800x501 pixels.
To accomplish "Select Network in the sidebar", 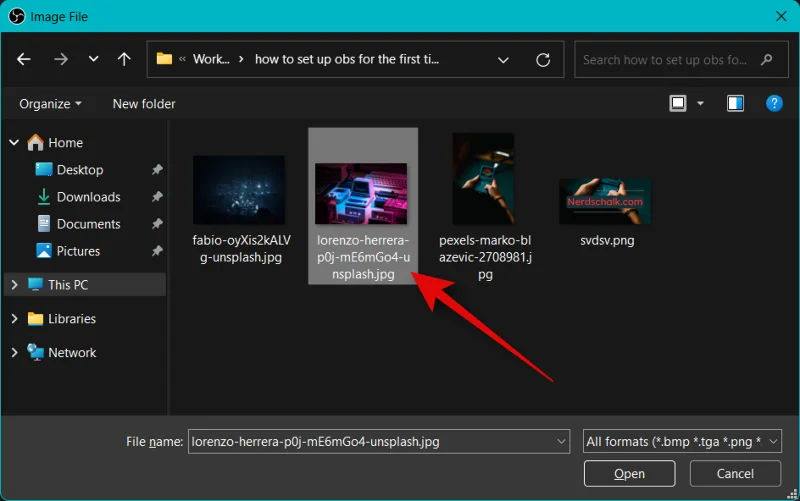I will click(x=71, y=353).
